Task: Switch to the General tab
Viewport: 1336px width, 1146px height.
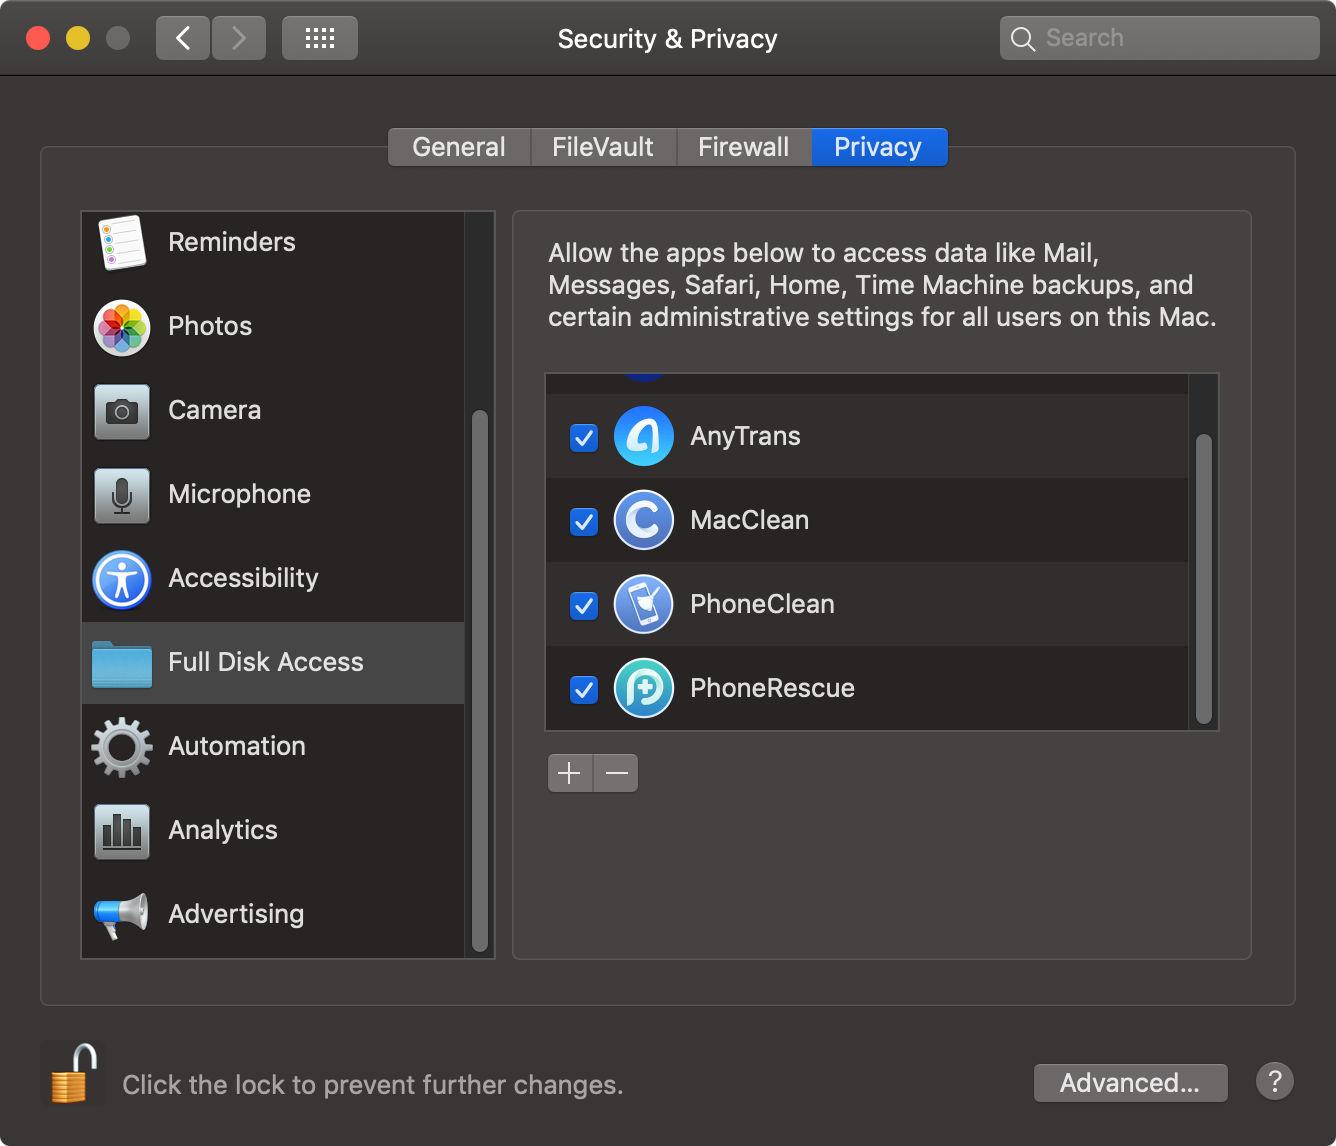Action: click(x=459, y=147)
